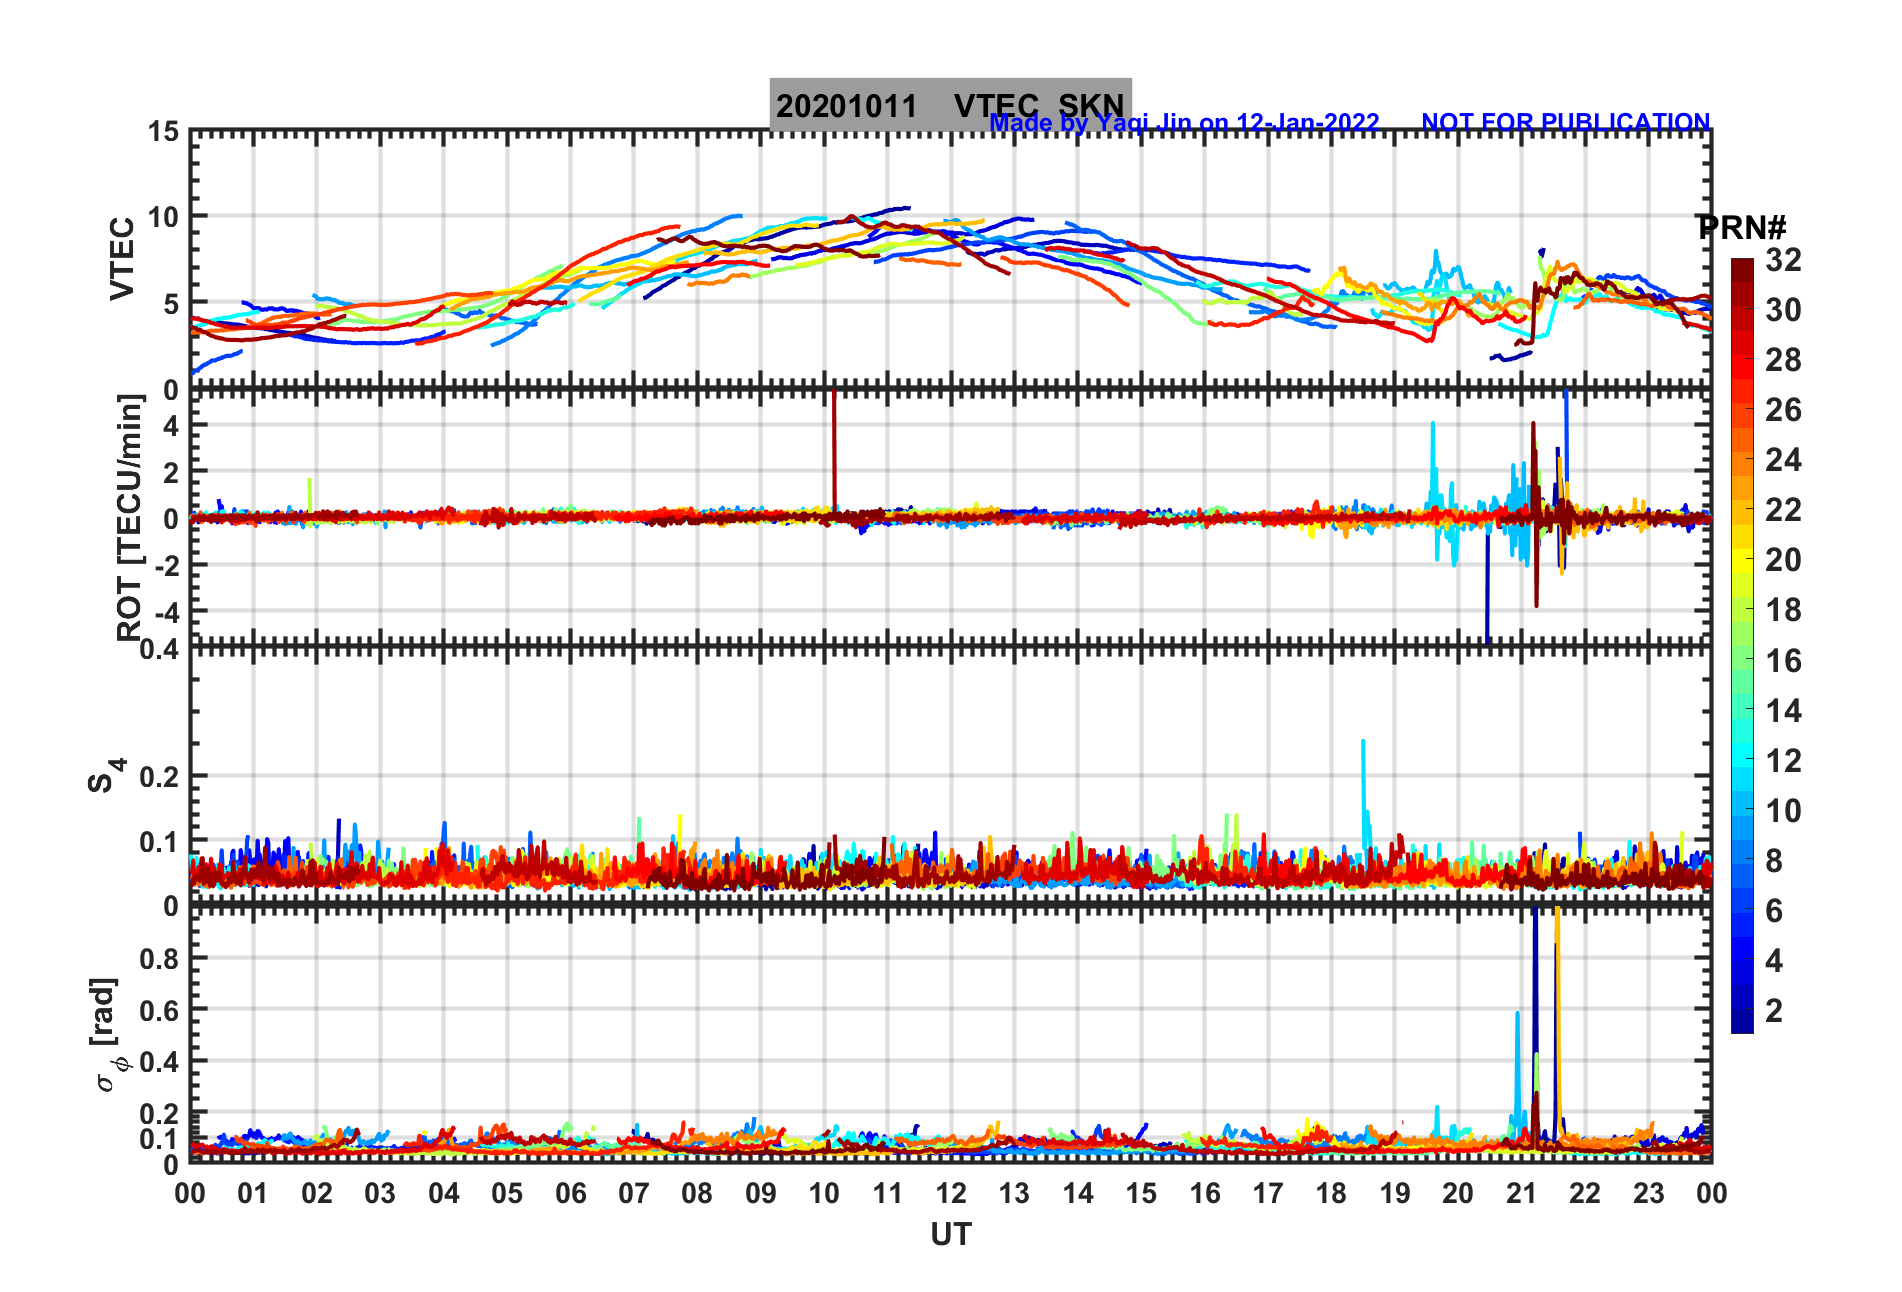The image size is (1902, 1292).
Task: Click the "ROT [TECU/min]" axis label
Action: (129, 517)
